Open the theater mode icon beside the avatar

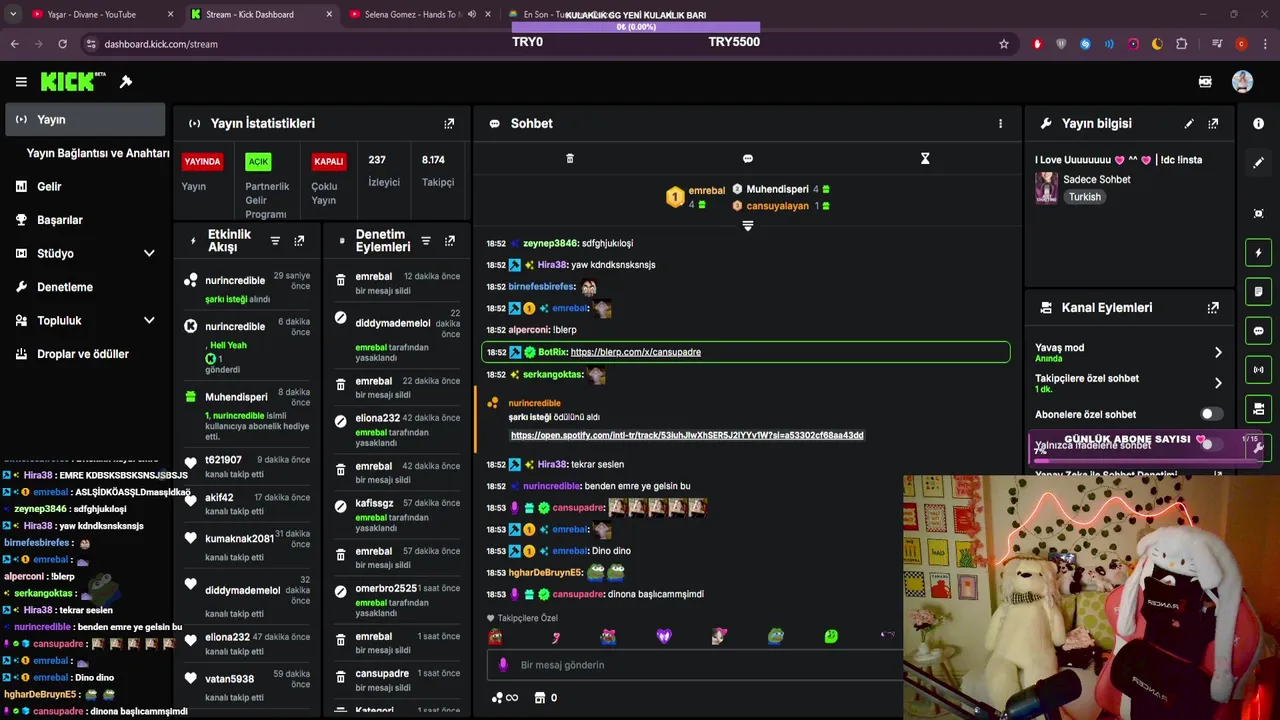pos(1205,82)
